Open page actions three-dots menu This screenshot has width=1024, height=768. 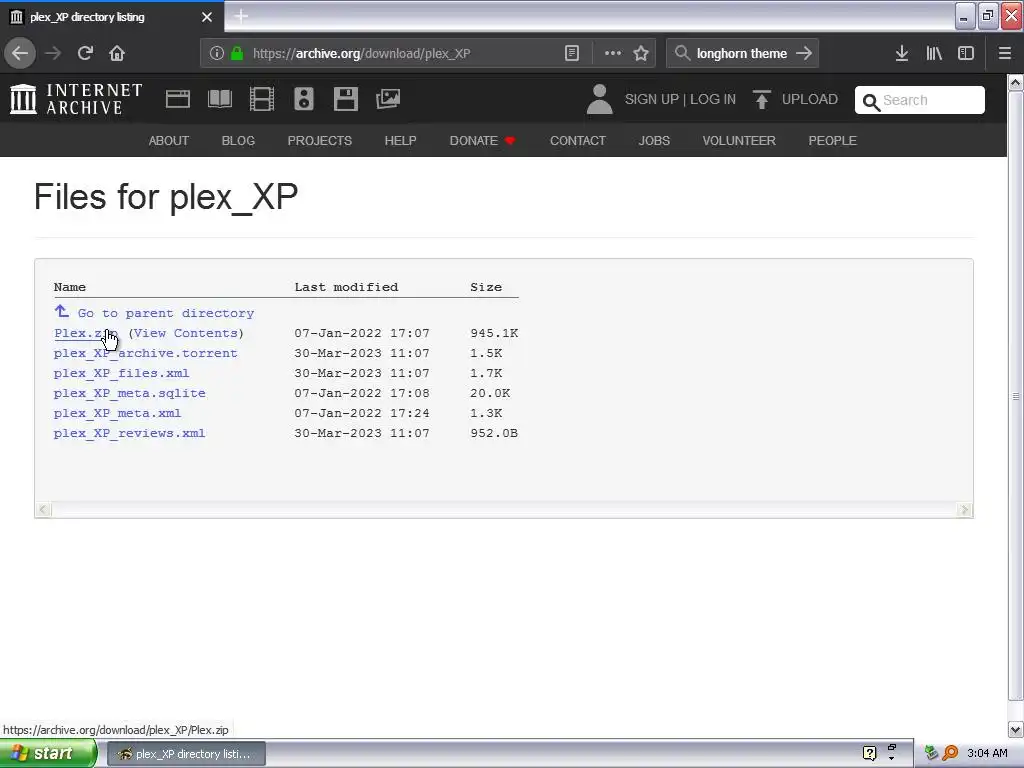pyautogui.click(x=613, y=54)
